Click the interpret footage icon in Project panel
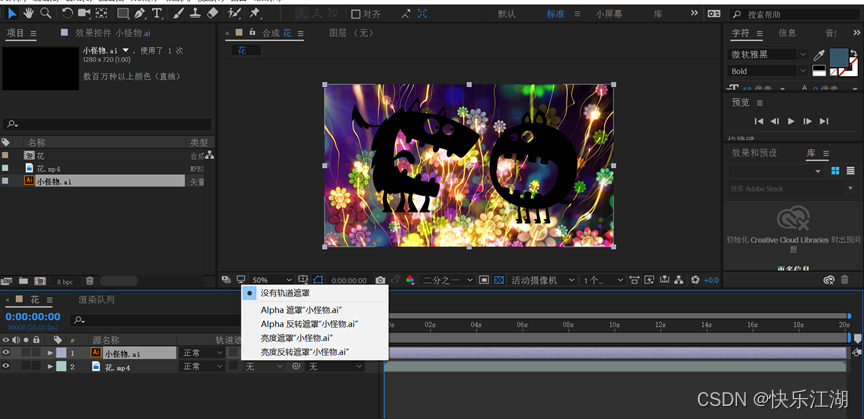 point(7,281)
